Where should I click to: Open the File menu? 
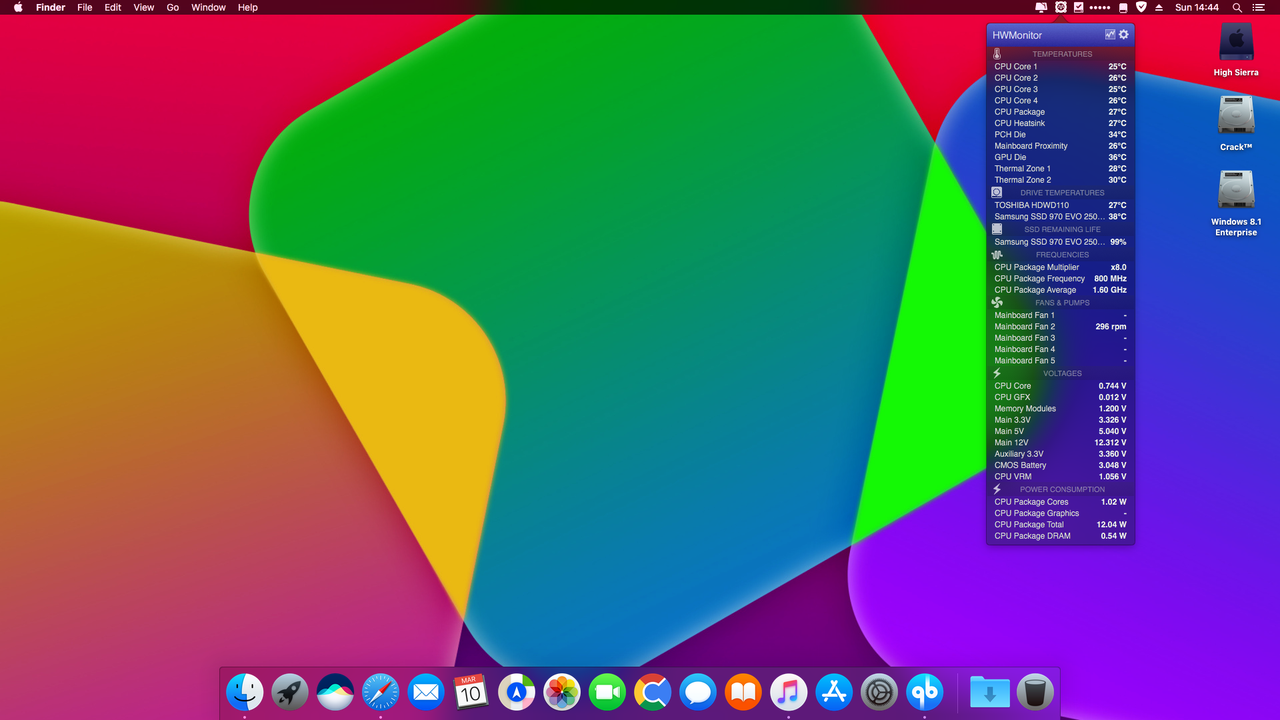click(x=85, y=7)
